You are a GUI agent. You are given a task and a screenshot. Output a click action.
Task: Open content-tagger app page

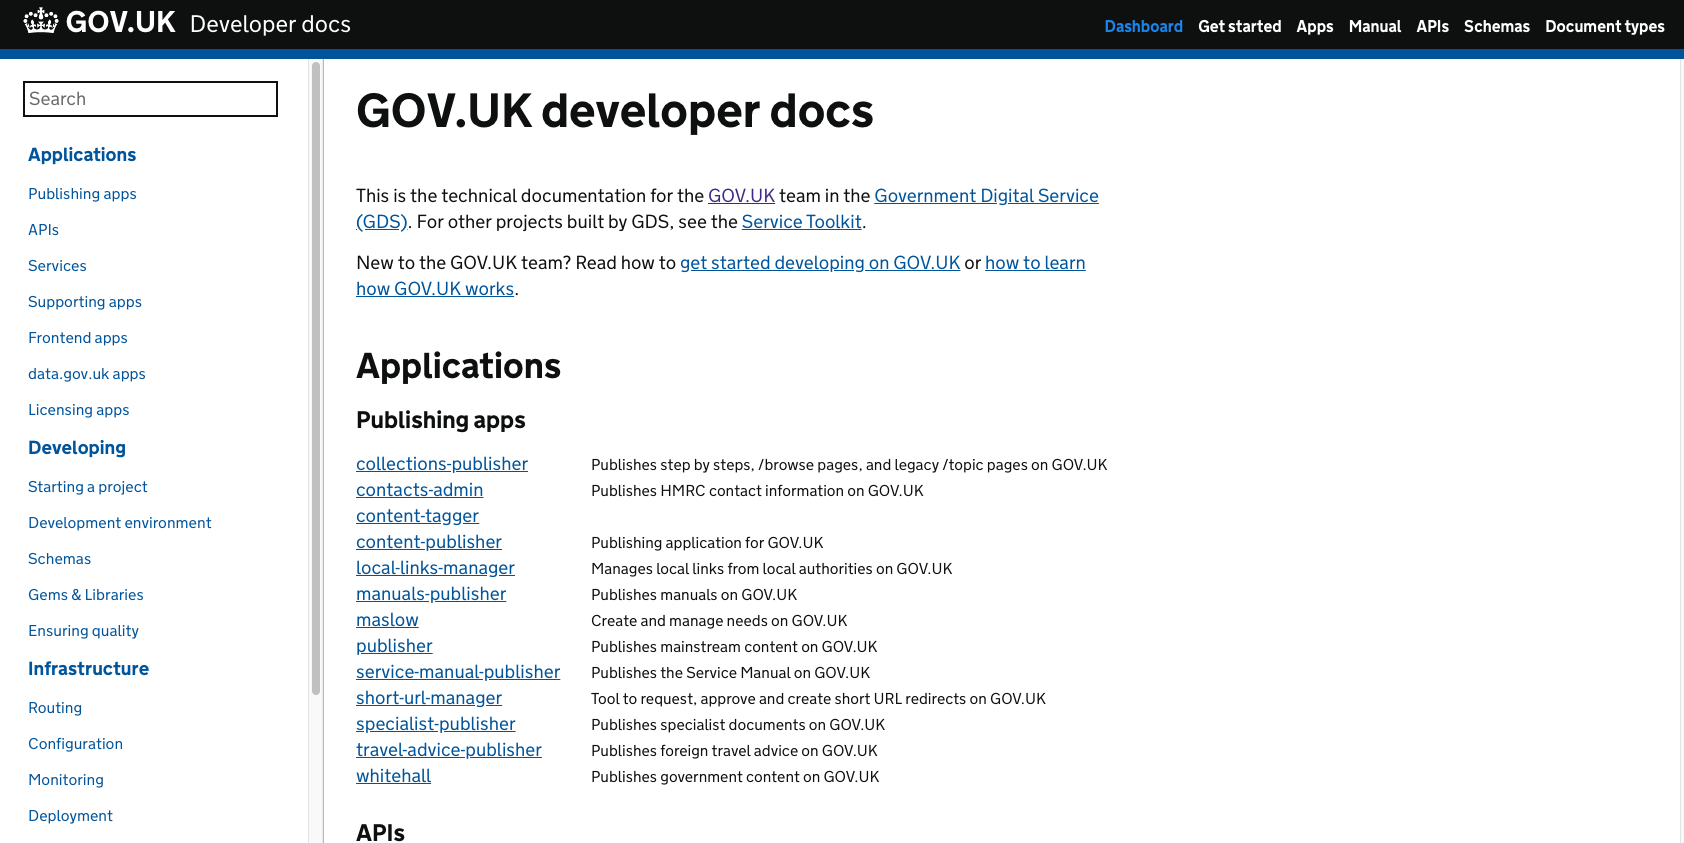417,516
